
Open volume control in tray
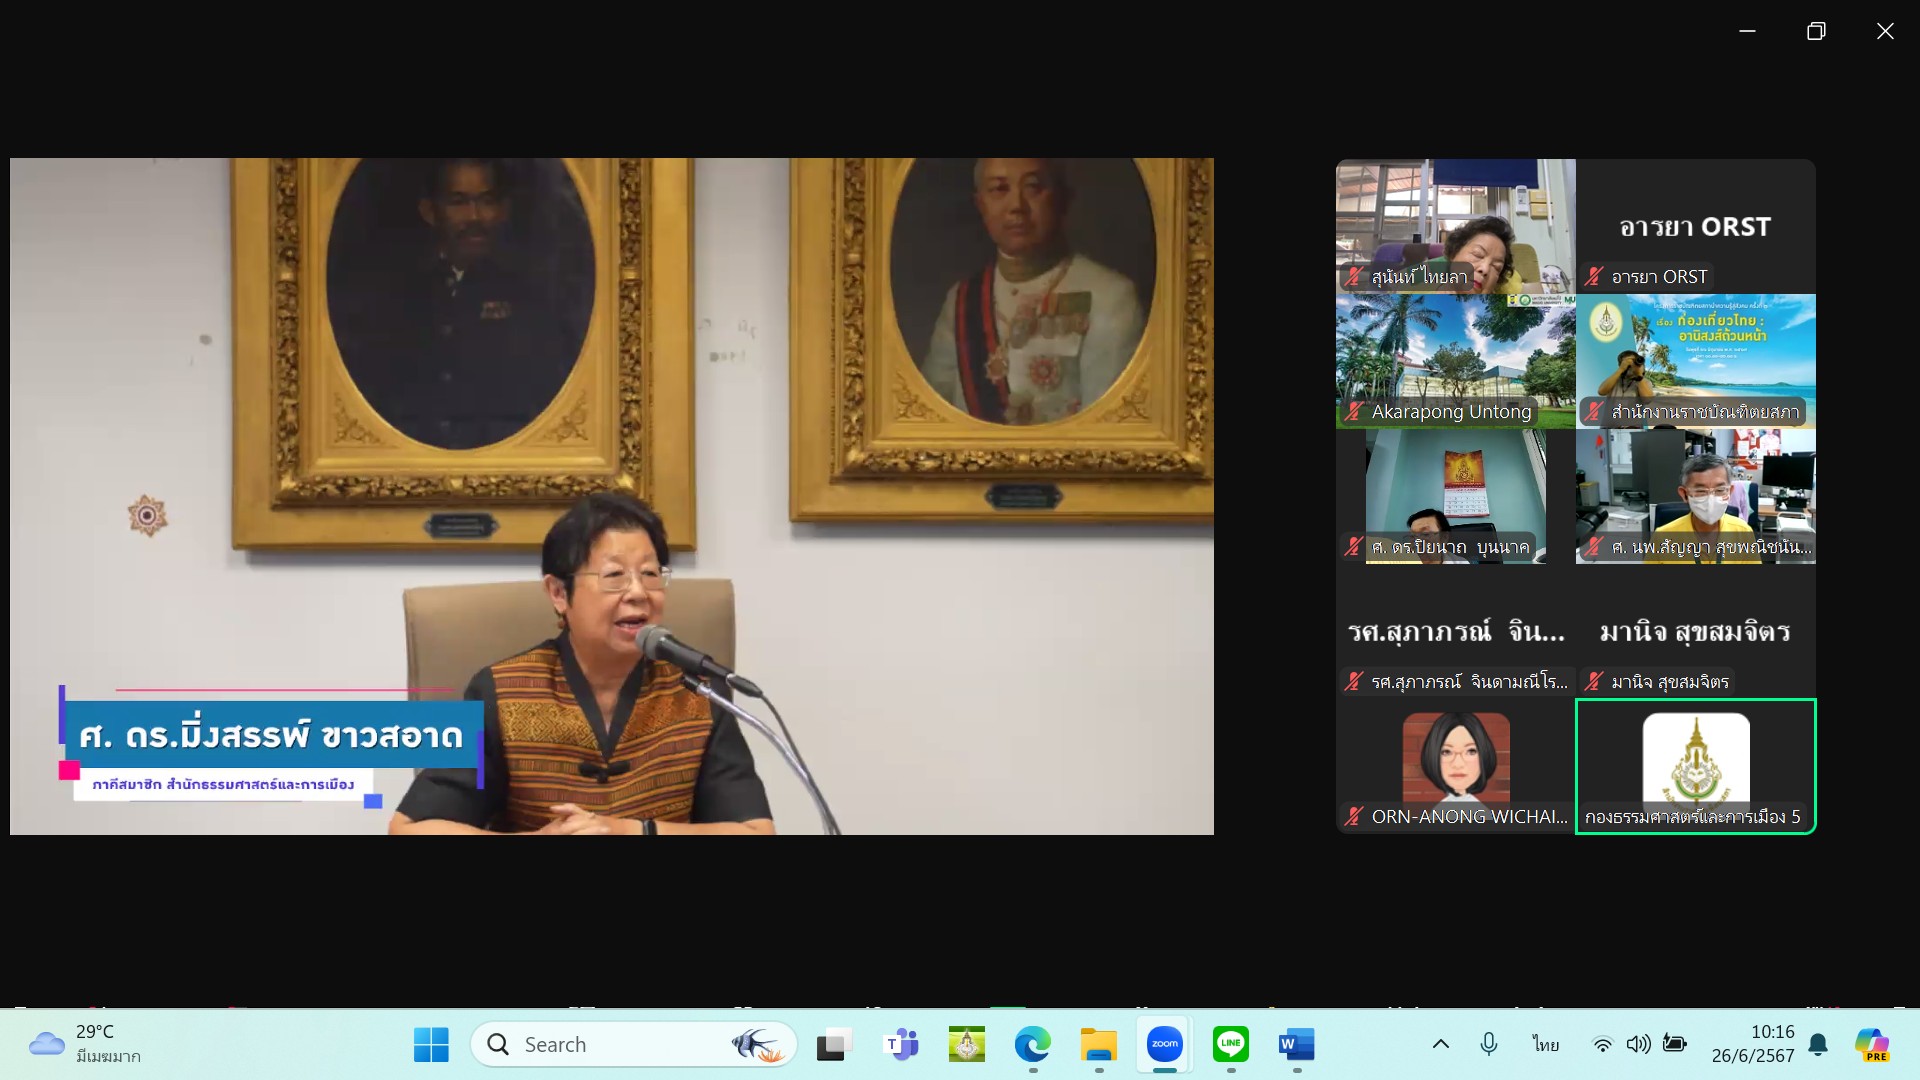click(x=1638, y=1044)
